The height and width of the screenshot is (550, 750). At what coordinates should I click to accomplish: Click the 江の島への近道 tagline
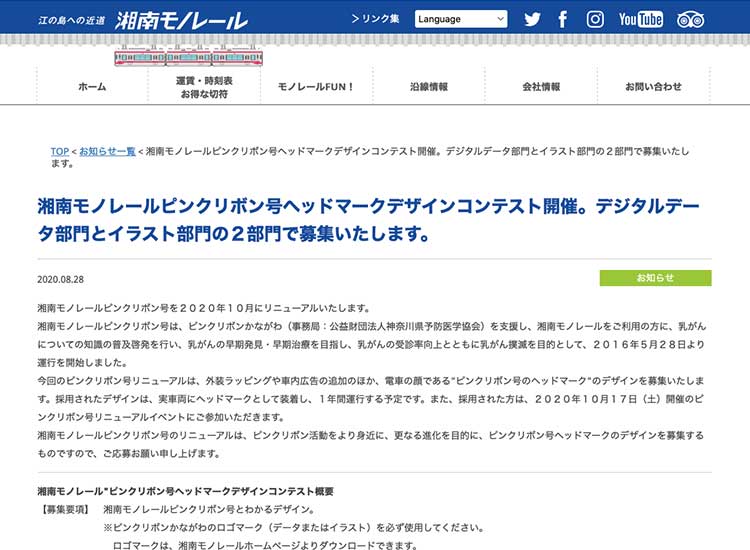[72, 21]
